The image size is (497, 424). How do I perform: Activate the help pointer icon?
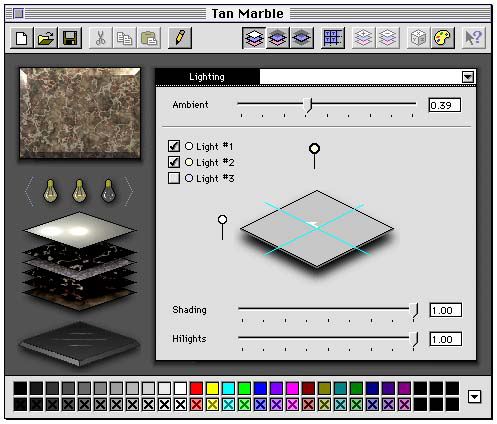coord(473,38)
